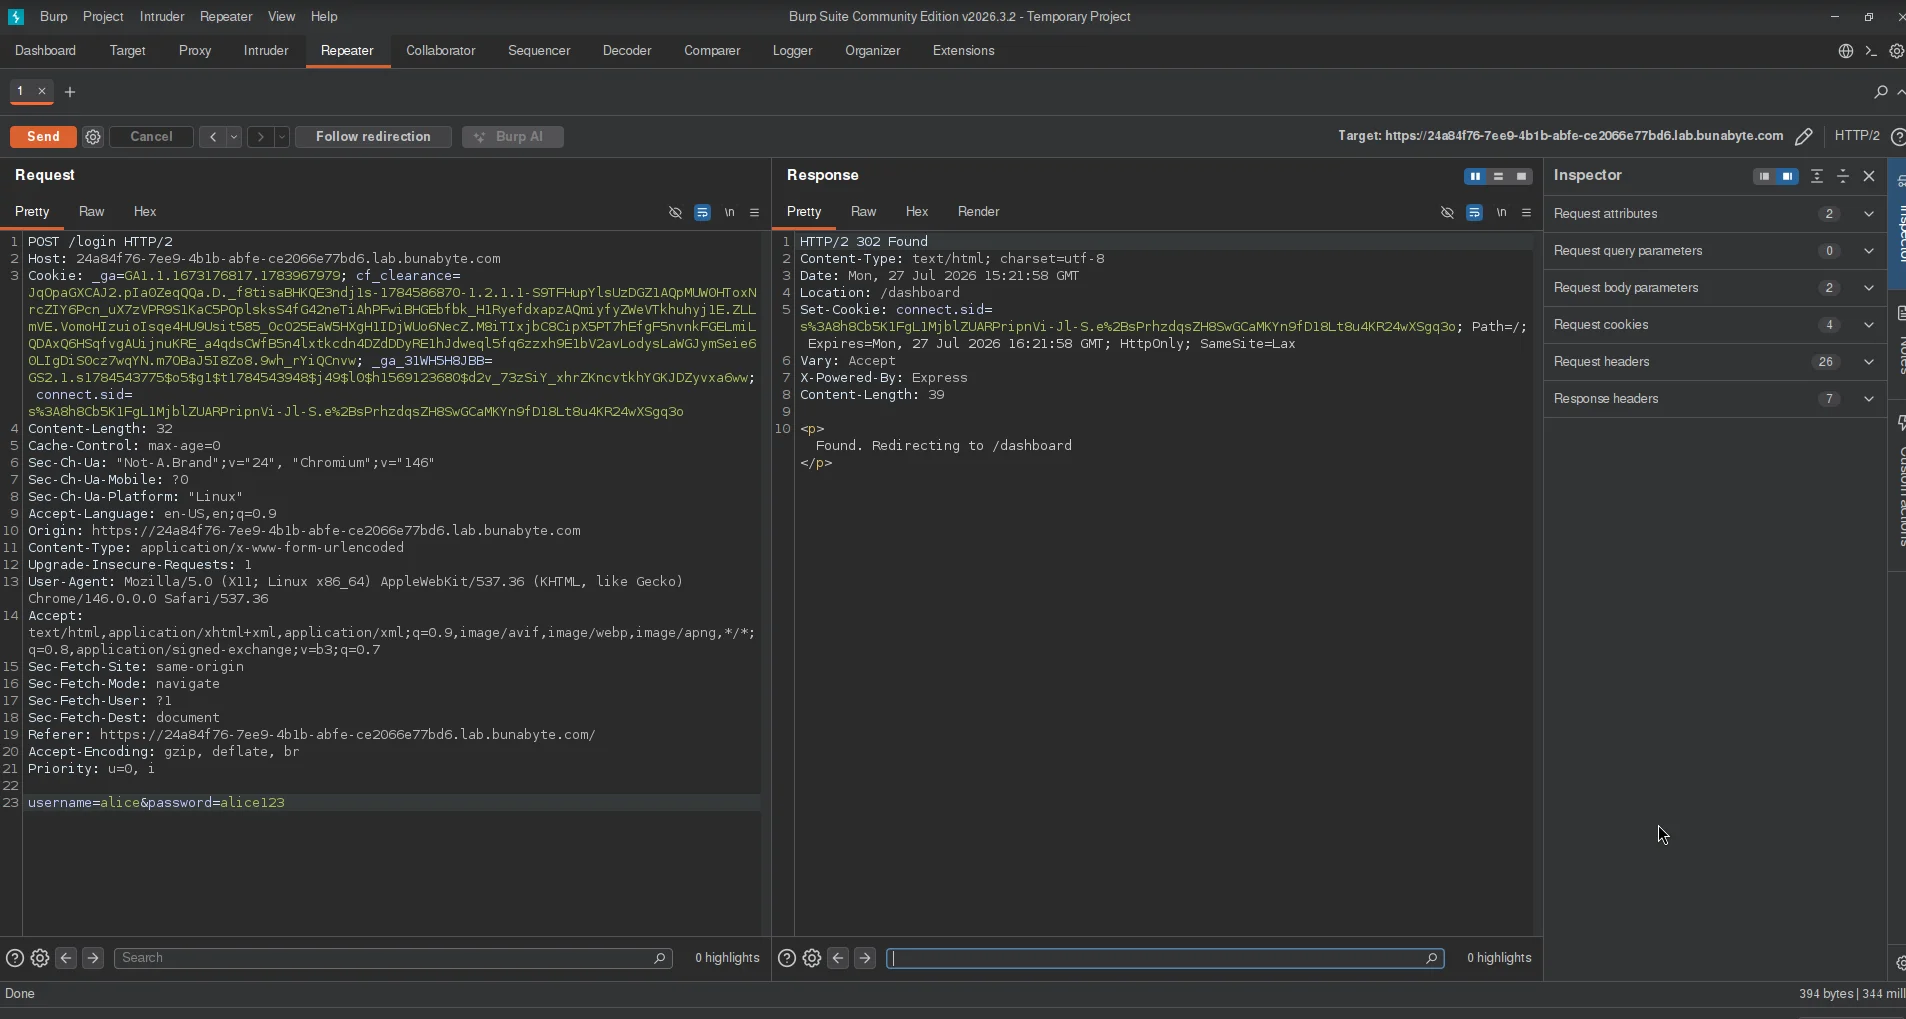Open the Collaborator tab
The width and height of the screenshot is (1906, 1019).
pyautogui.click(x=441, y=51)
